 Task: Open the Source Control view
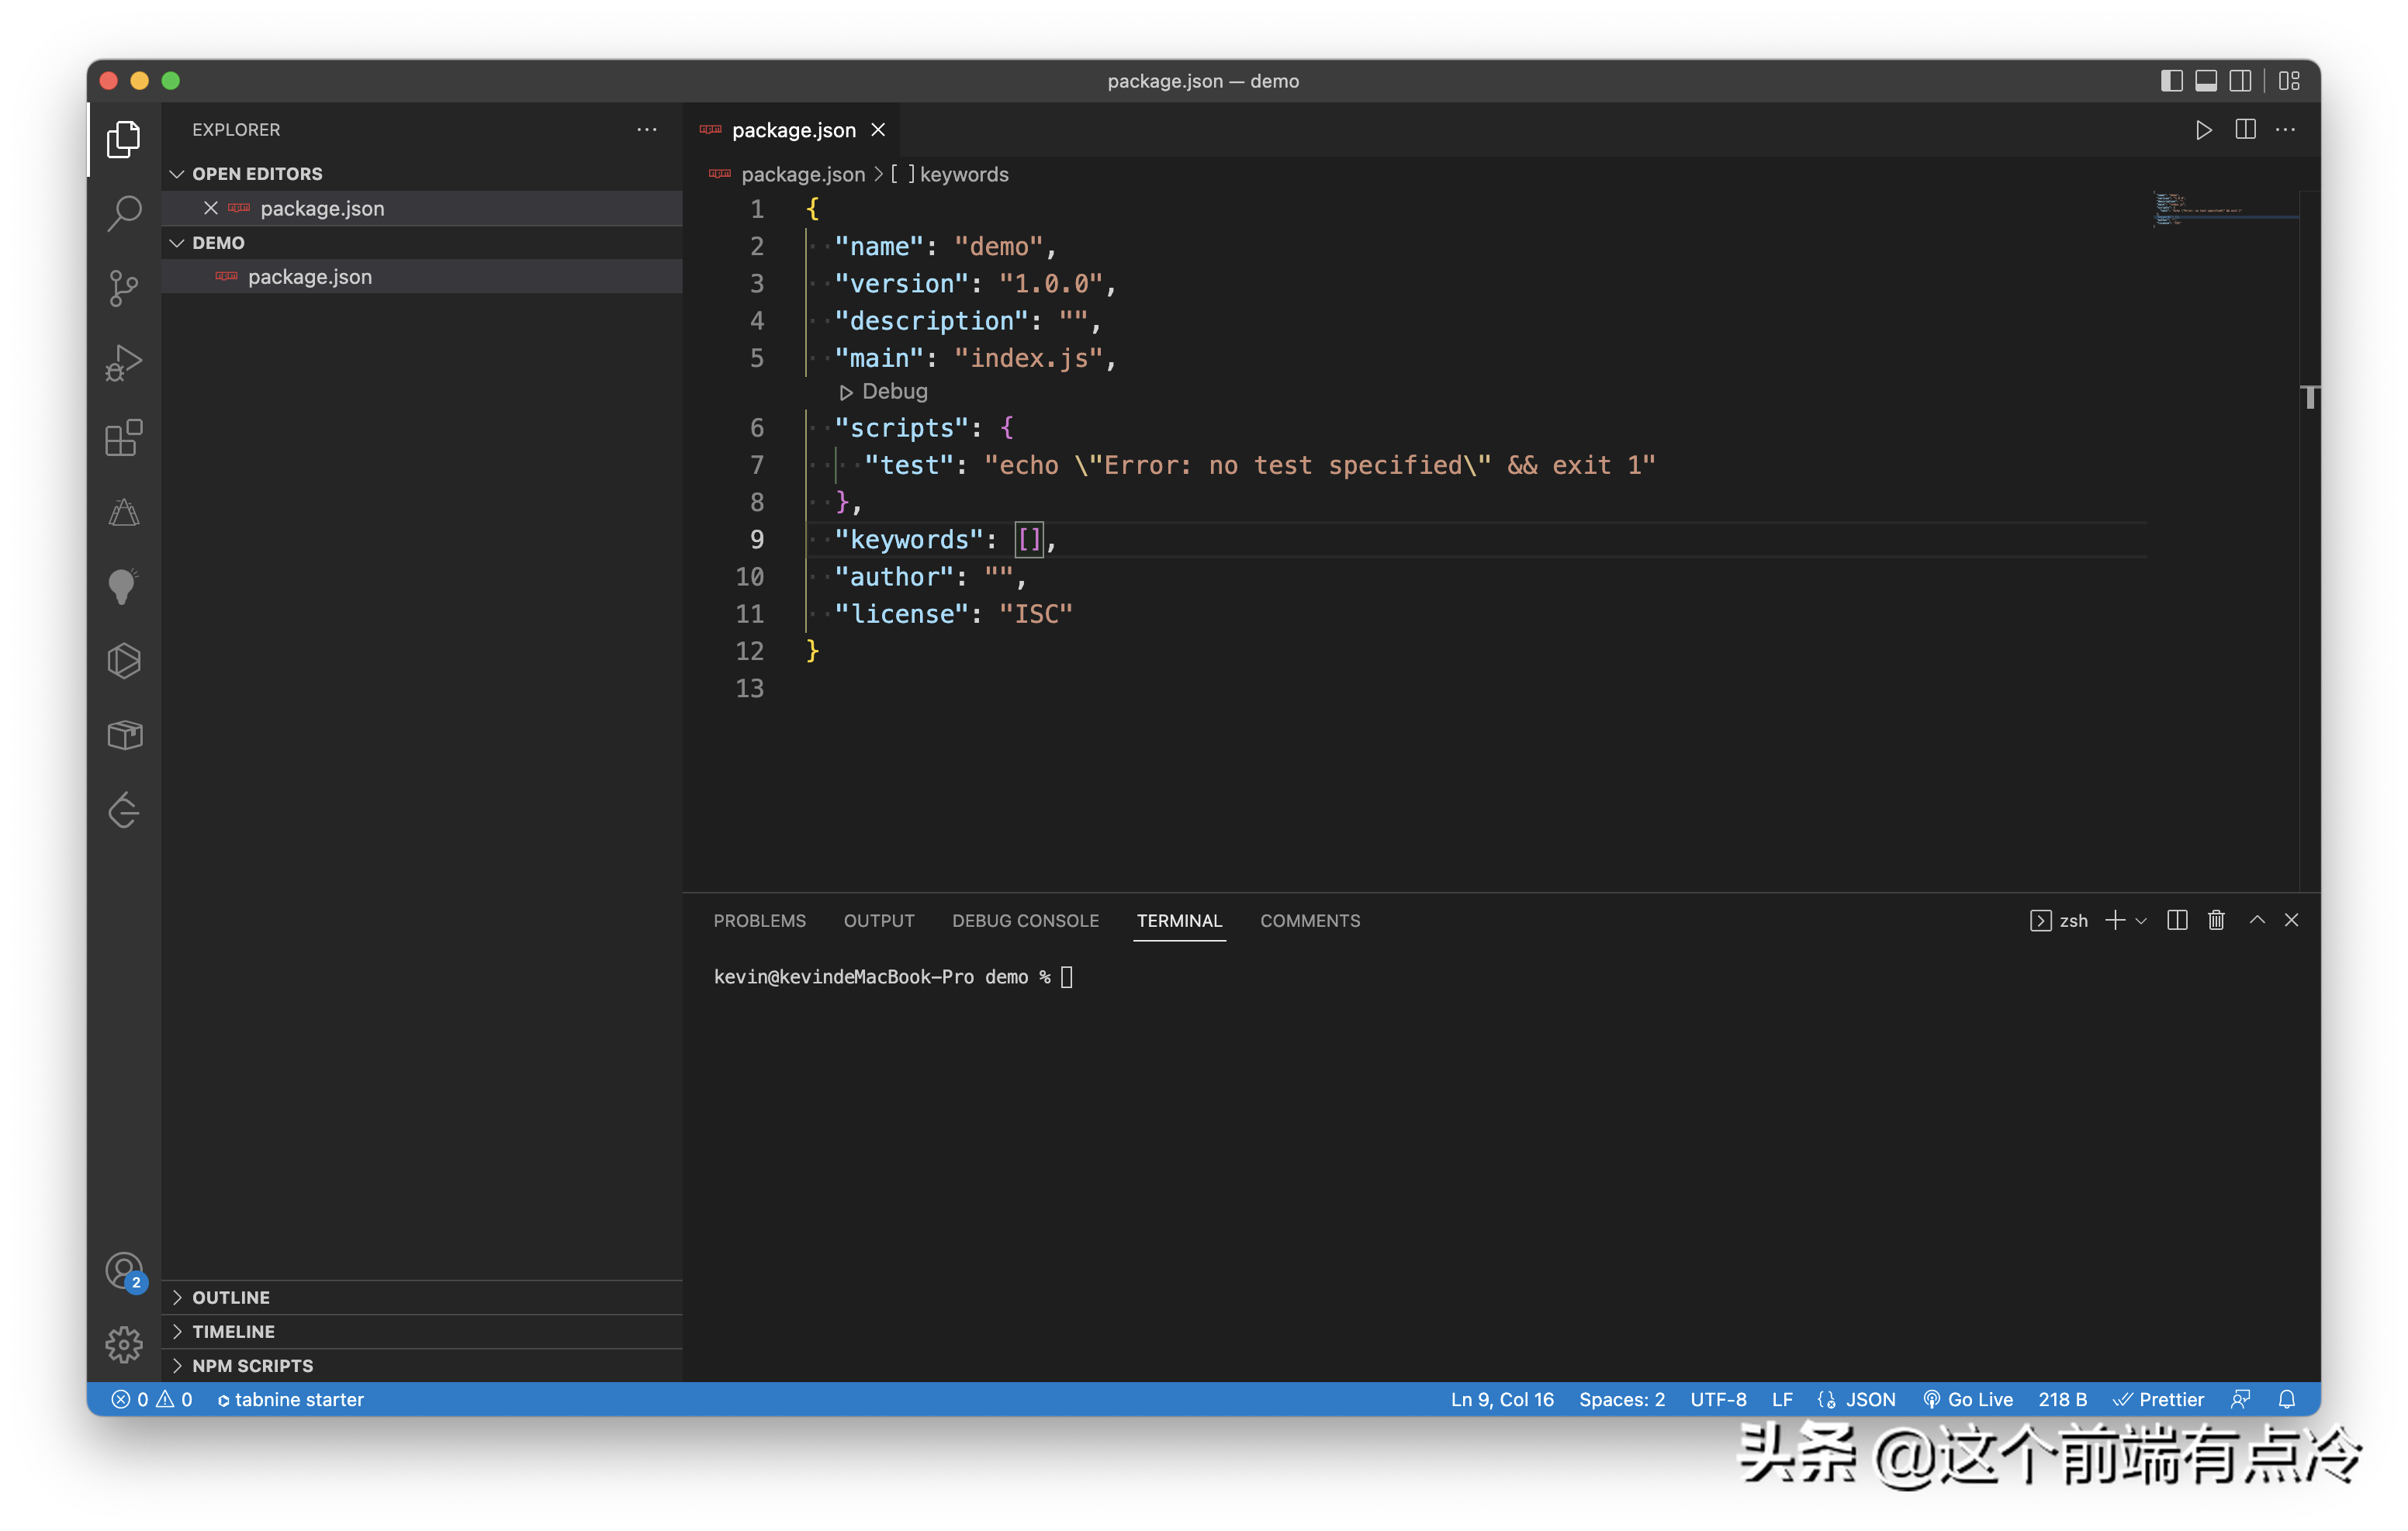click(124, 288)
